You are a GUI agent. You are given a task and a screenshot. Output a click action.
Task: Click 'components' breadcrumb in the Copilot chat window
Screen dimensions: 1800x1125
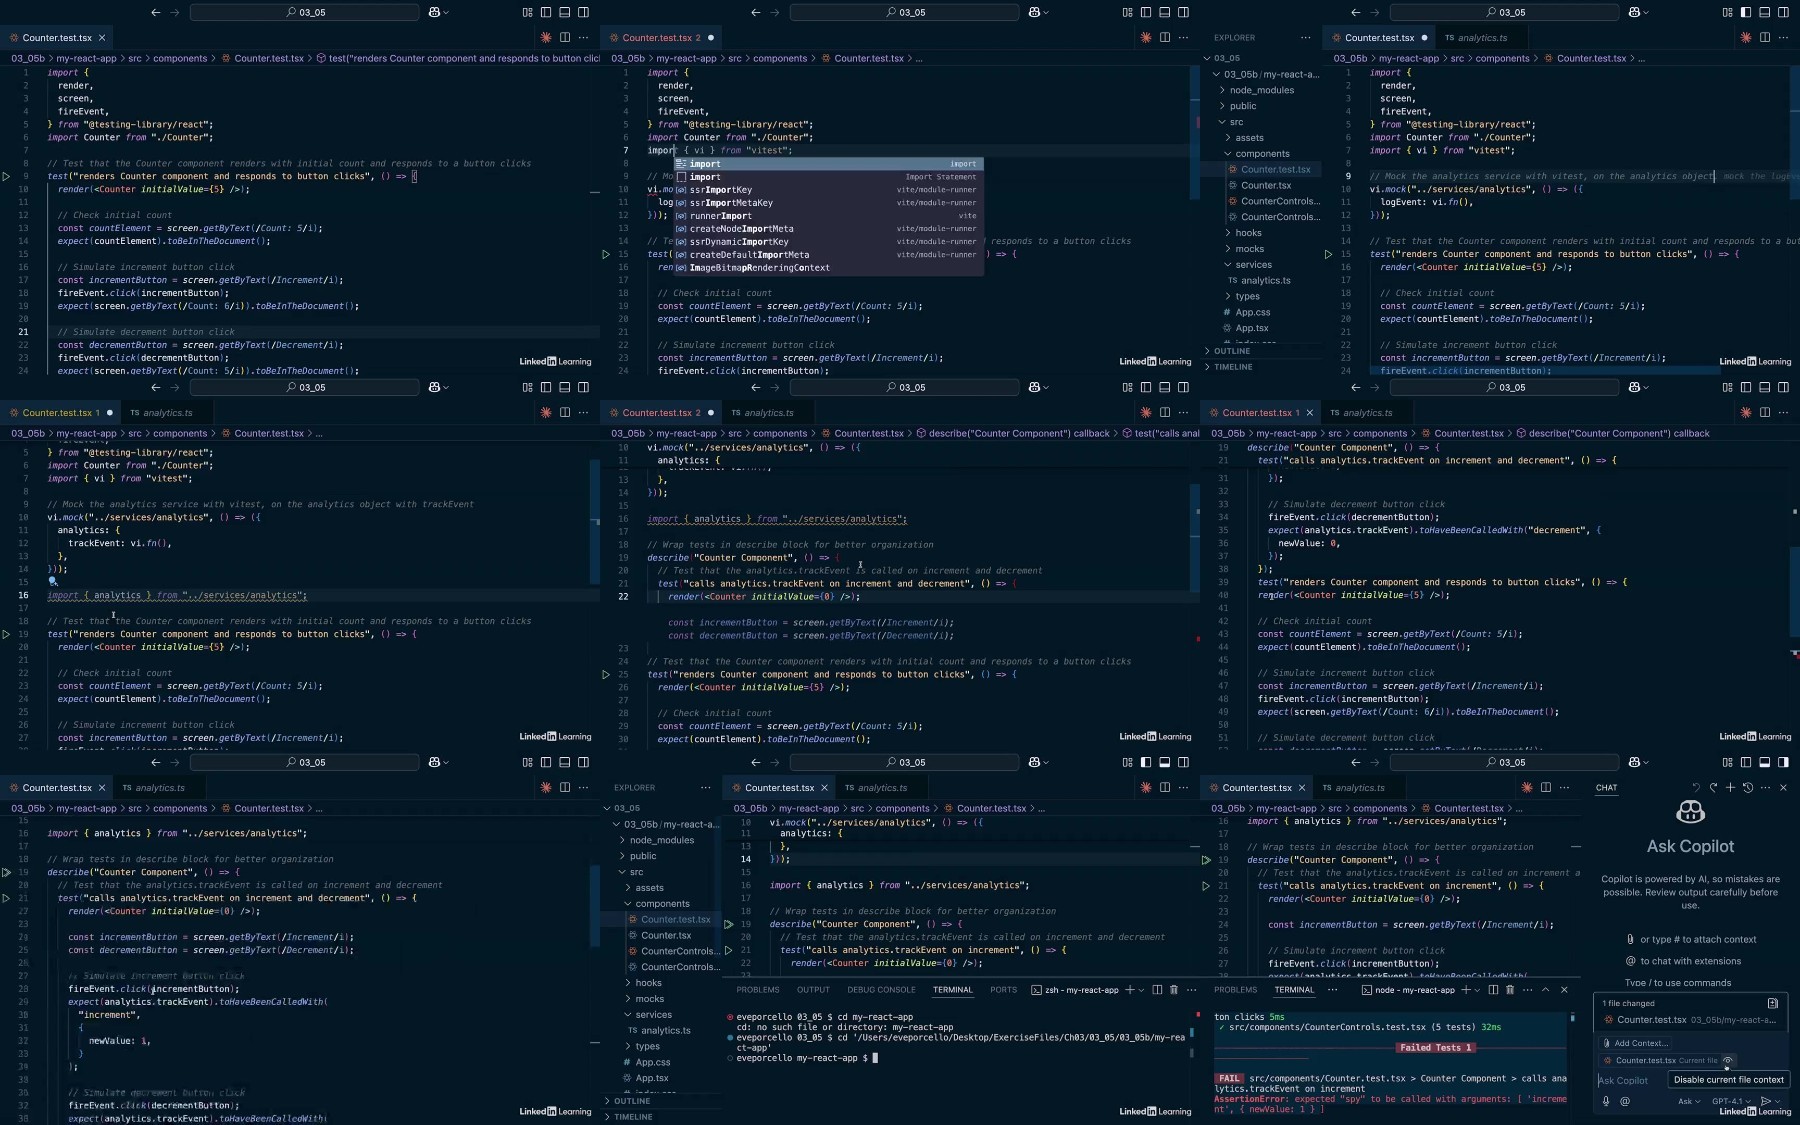pyautogui.click(x=1380, y=809)
